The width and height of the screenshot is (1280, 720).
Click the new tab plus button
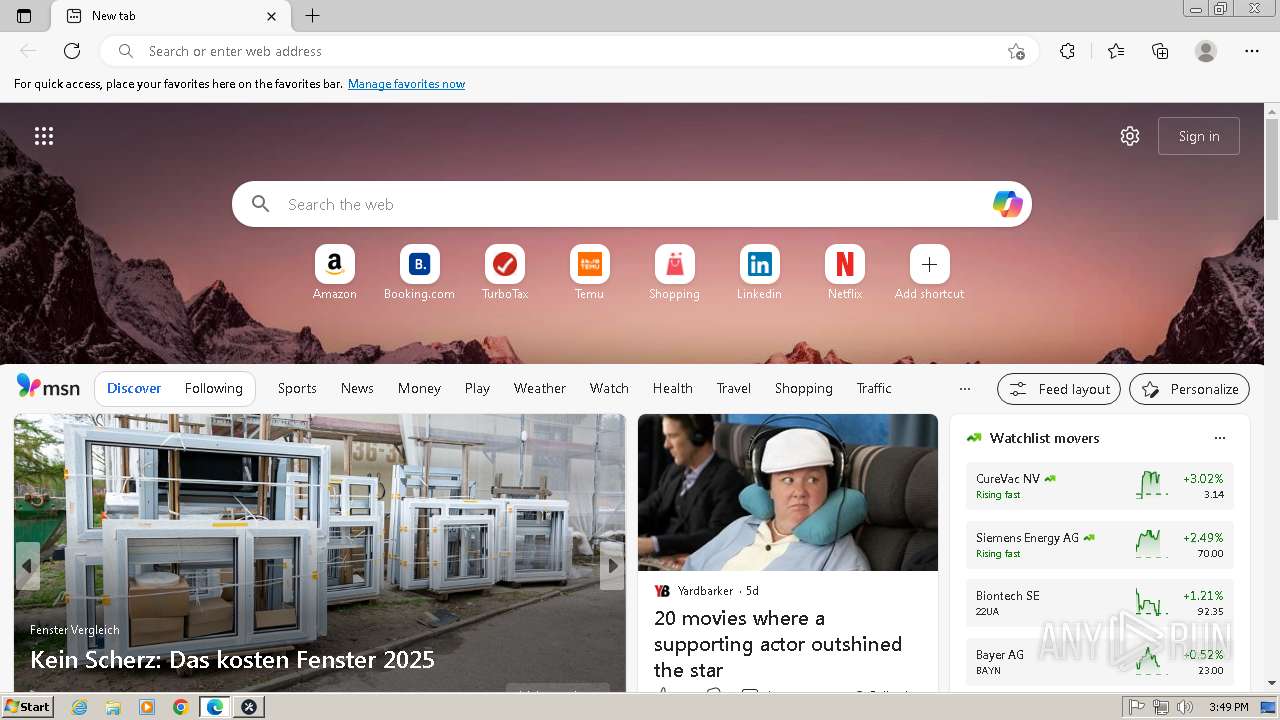313,16
